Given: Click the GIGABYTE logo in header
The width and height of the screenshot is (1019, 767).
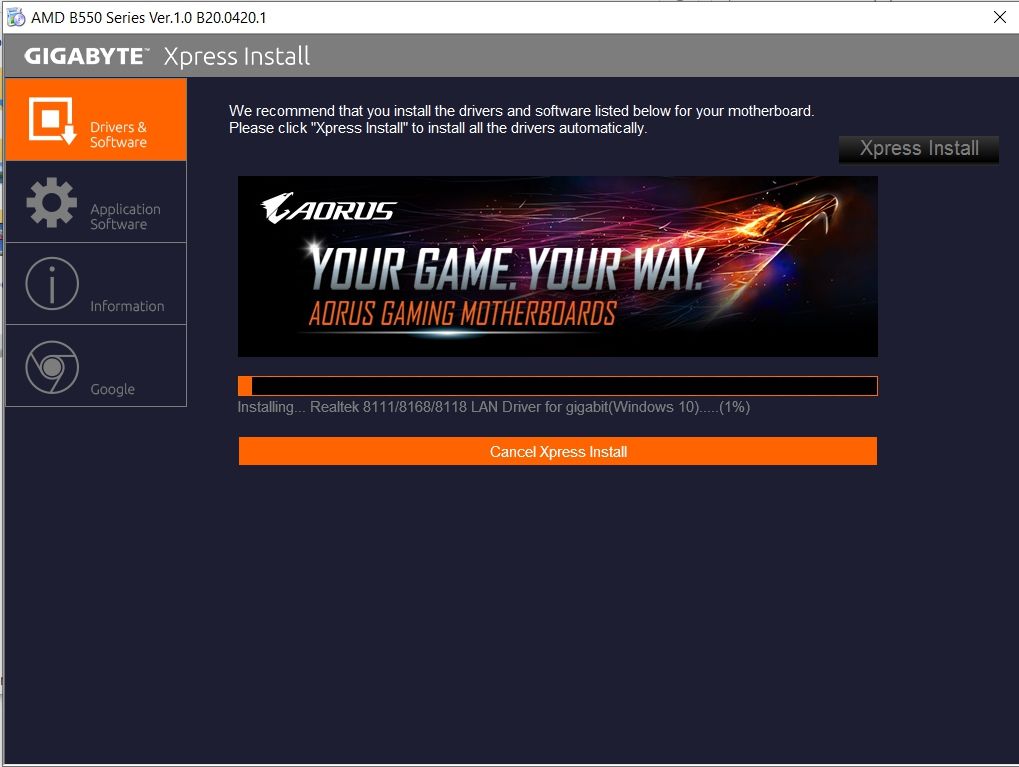Looking at the screenshot, I should pyautogui.click(x=86, y=56).
